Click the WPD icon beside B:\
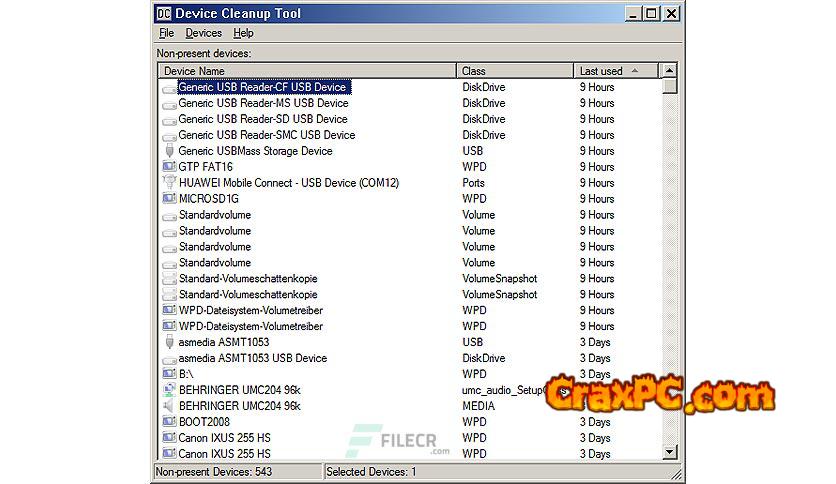The height and width of the screenshot is (484, 836). pyautogui.click(x=169, y=374)
